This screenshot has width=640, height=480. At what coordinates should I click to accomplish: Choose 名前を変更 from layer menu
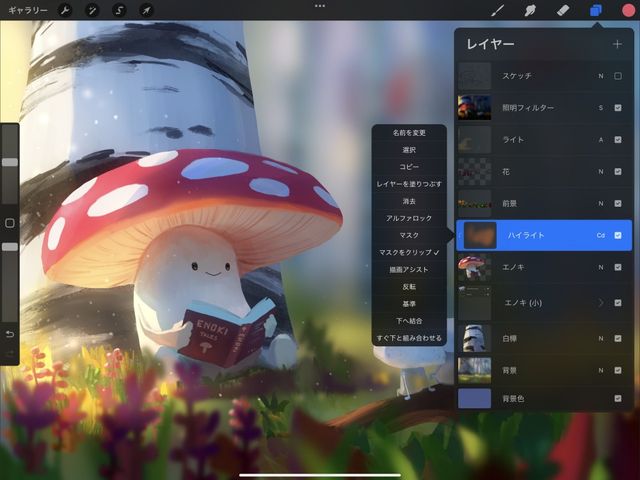coord(409,133)
